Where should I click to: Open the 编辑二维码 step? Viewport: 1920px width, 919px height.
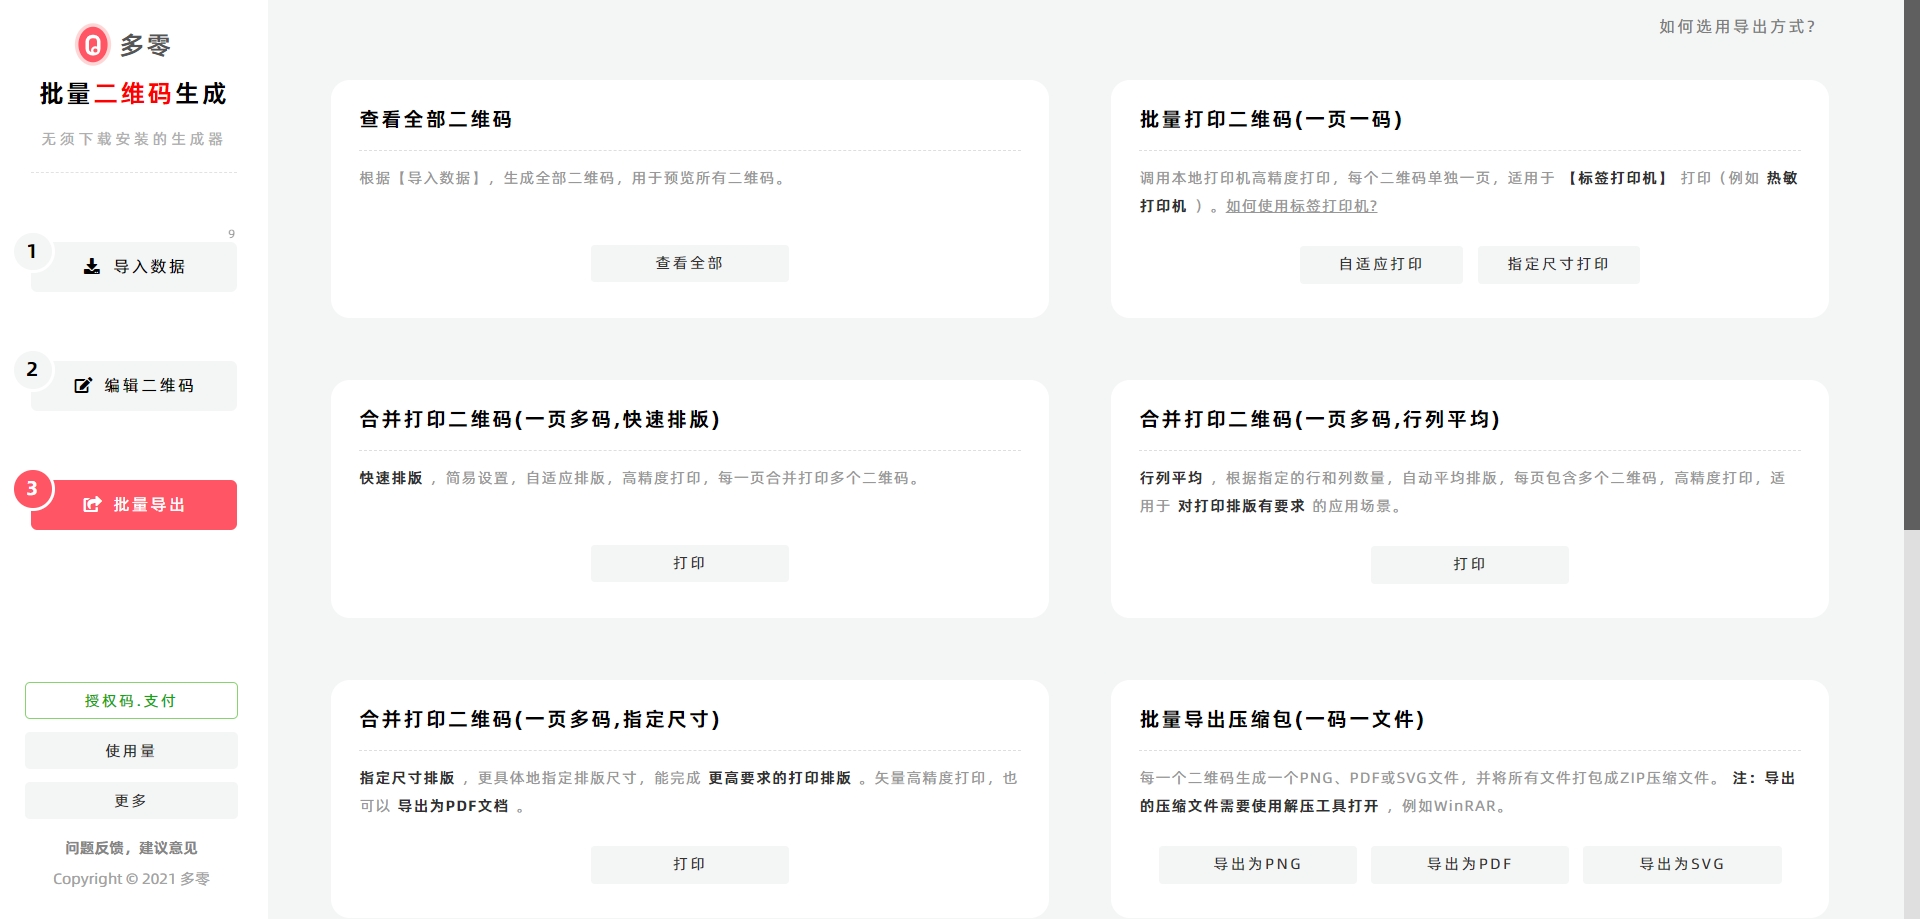pos(134,385)
